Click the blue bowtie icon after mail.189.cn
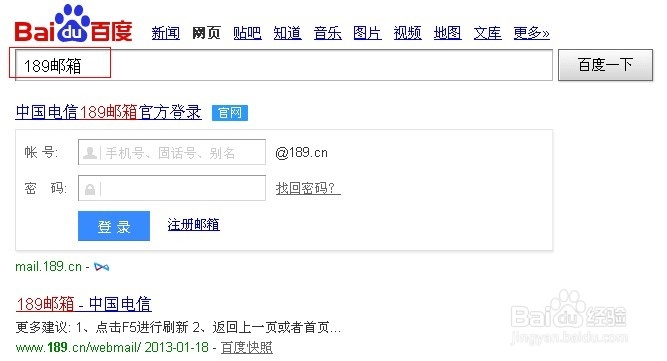 [102, 267]
